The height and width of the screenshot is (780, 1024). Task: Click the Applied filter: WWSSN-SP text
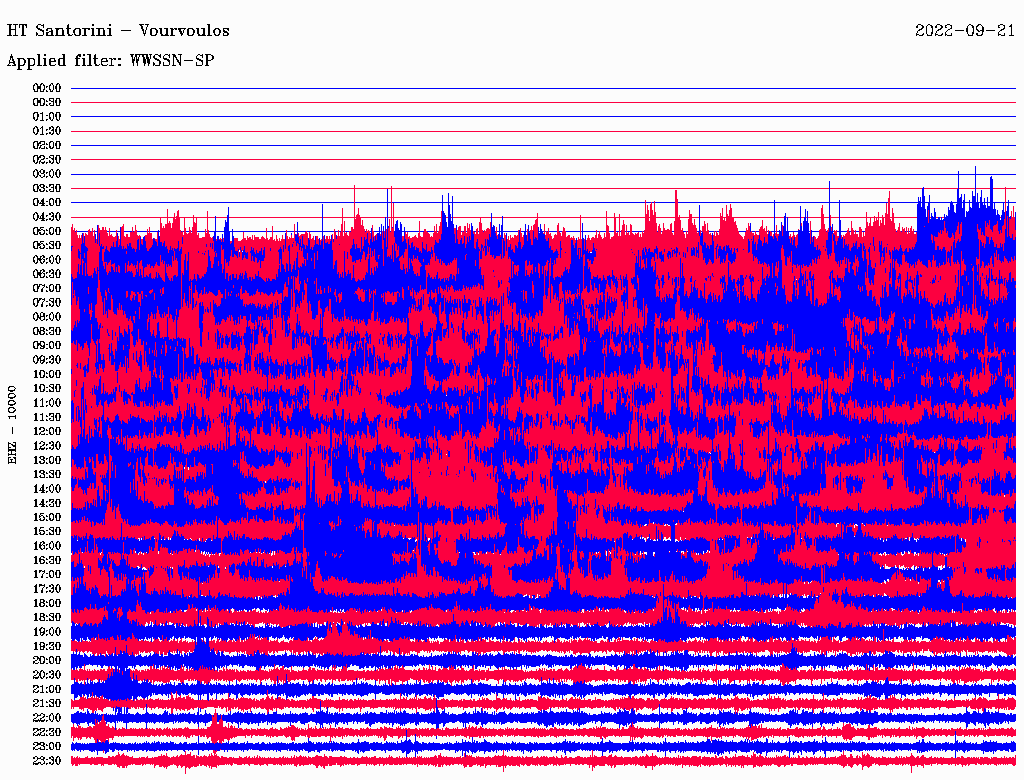110,61
